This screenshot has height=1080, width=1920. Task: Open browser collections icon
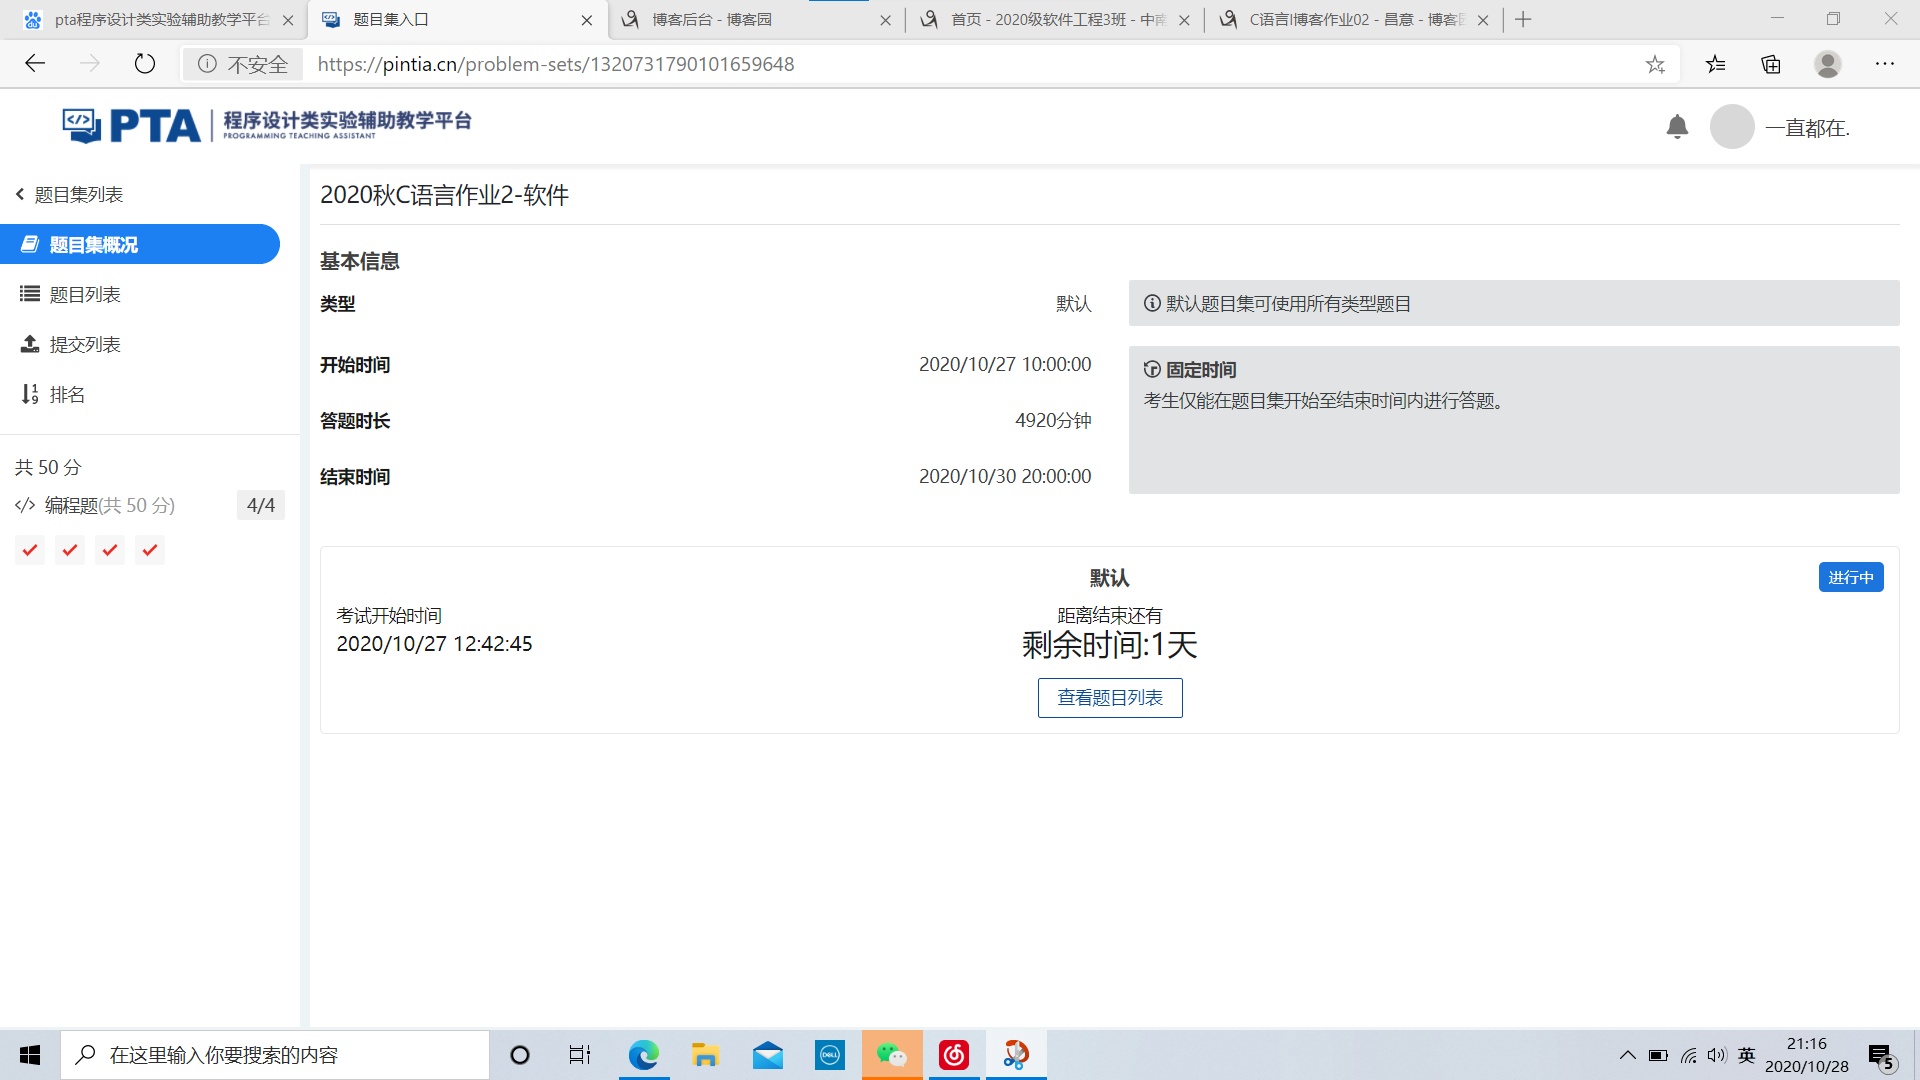(1771, 64)
